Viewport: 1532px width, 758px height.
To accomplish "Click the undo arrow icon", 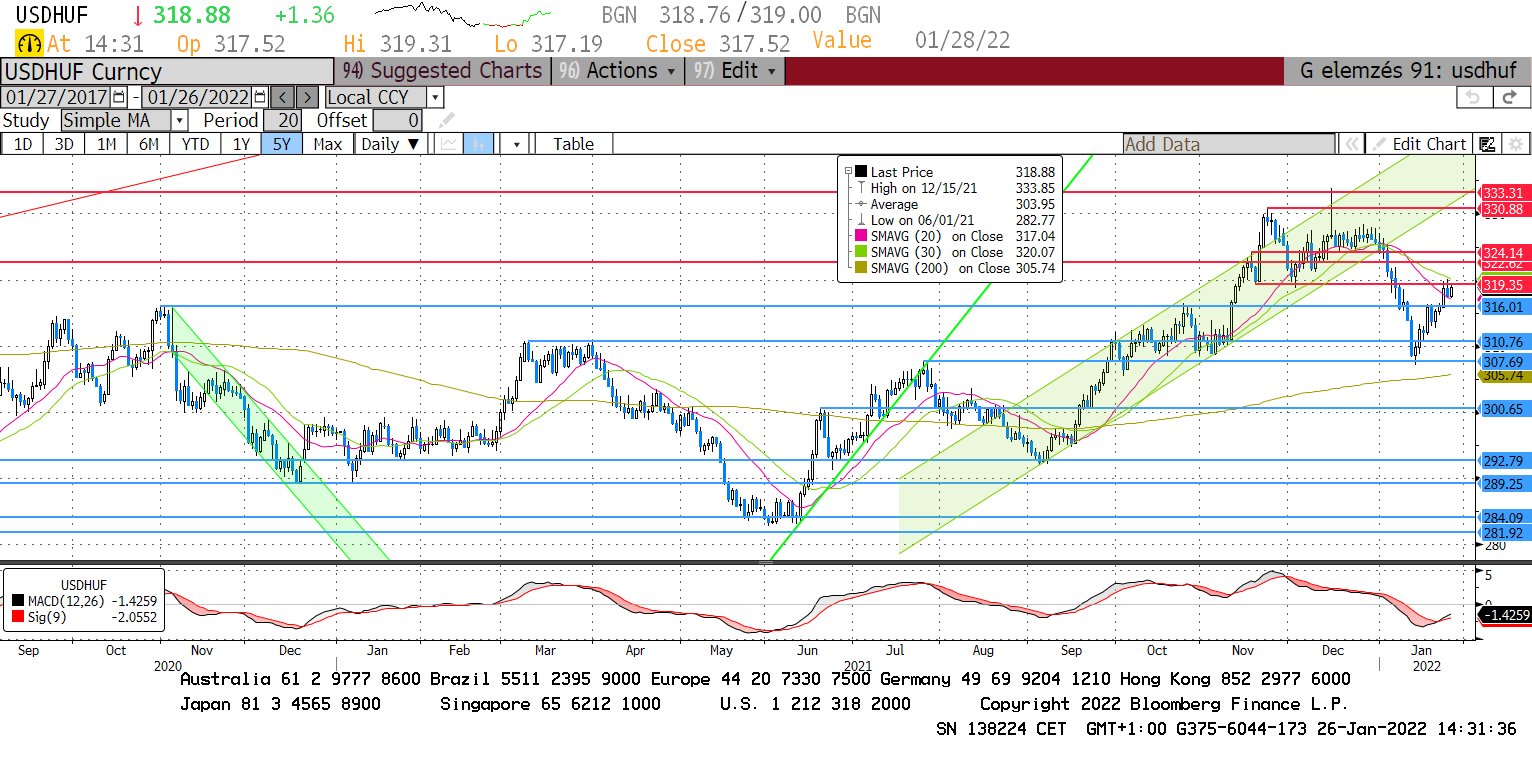I will 1473,97.
